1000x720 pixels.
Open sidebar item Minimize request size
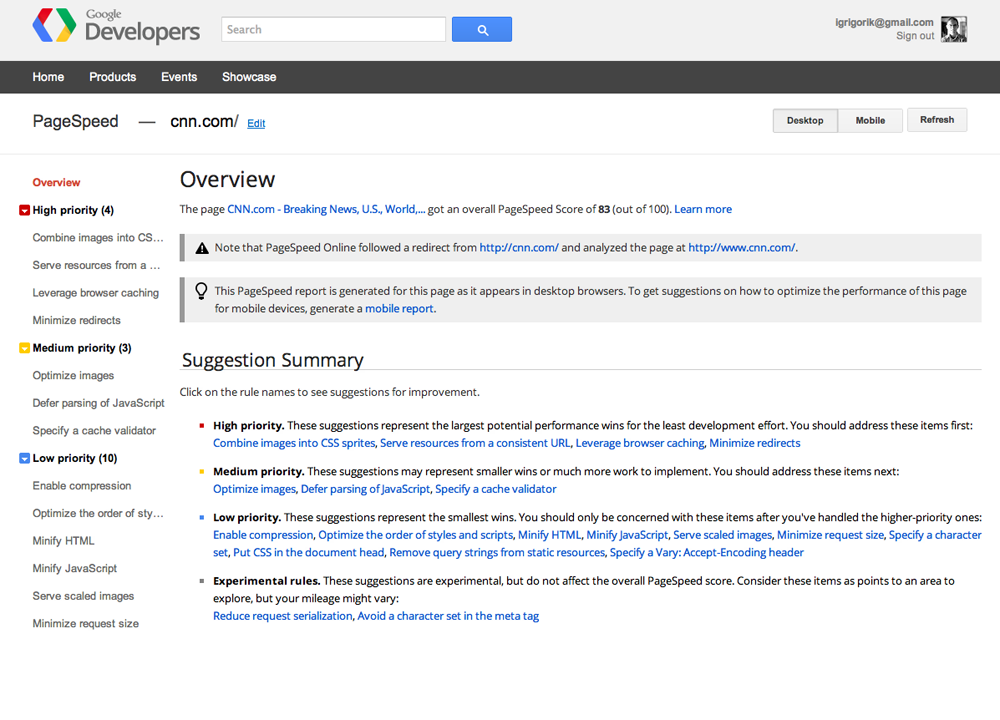pyautogui.click(x=85, y=624)
